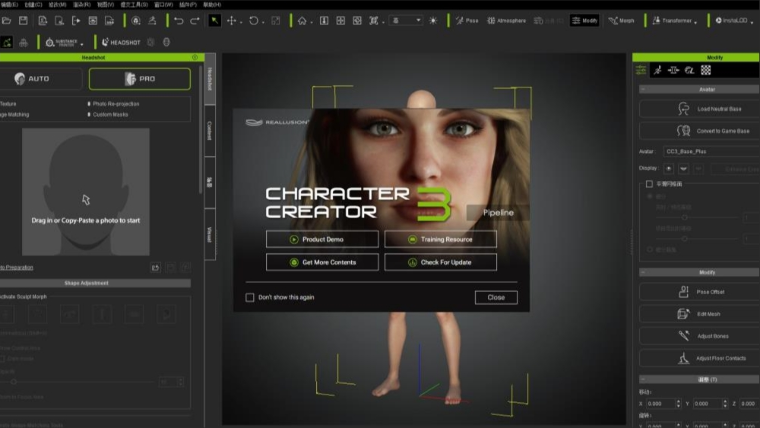This screenshot has height=428, width=760.
Task: Click the Substance Painter toolbar icon
Action: tap(61, 43)
